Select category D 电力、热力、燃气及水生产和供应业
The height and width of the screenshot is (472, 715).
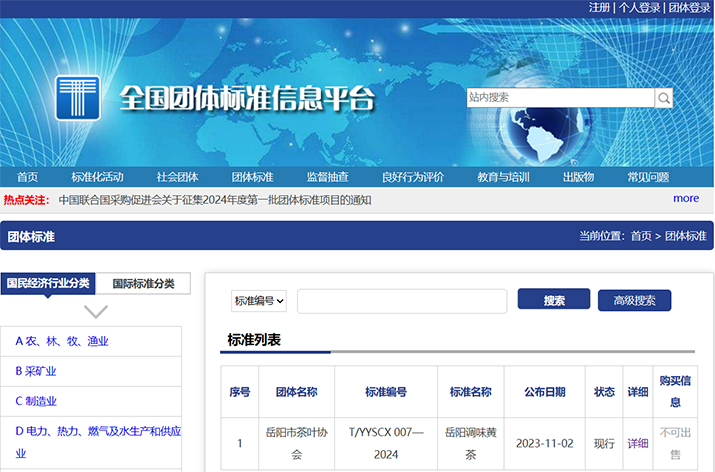[98, 442]
